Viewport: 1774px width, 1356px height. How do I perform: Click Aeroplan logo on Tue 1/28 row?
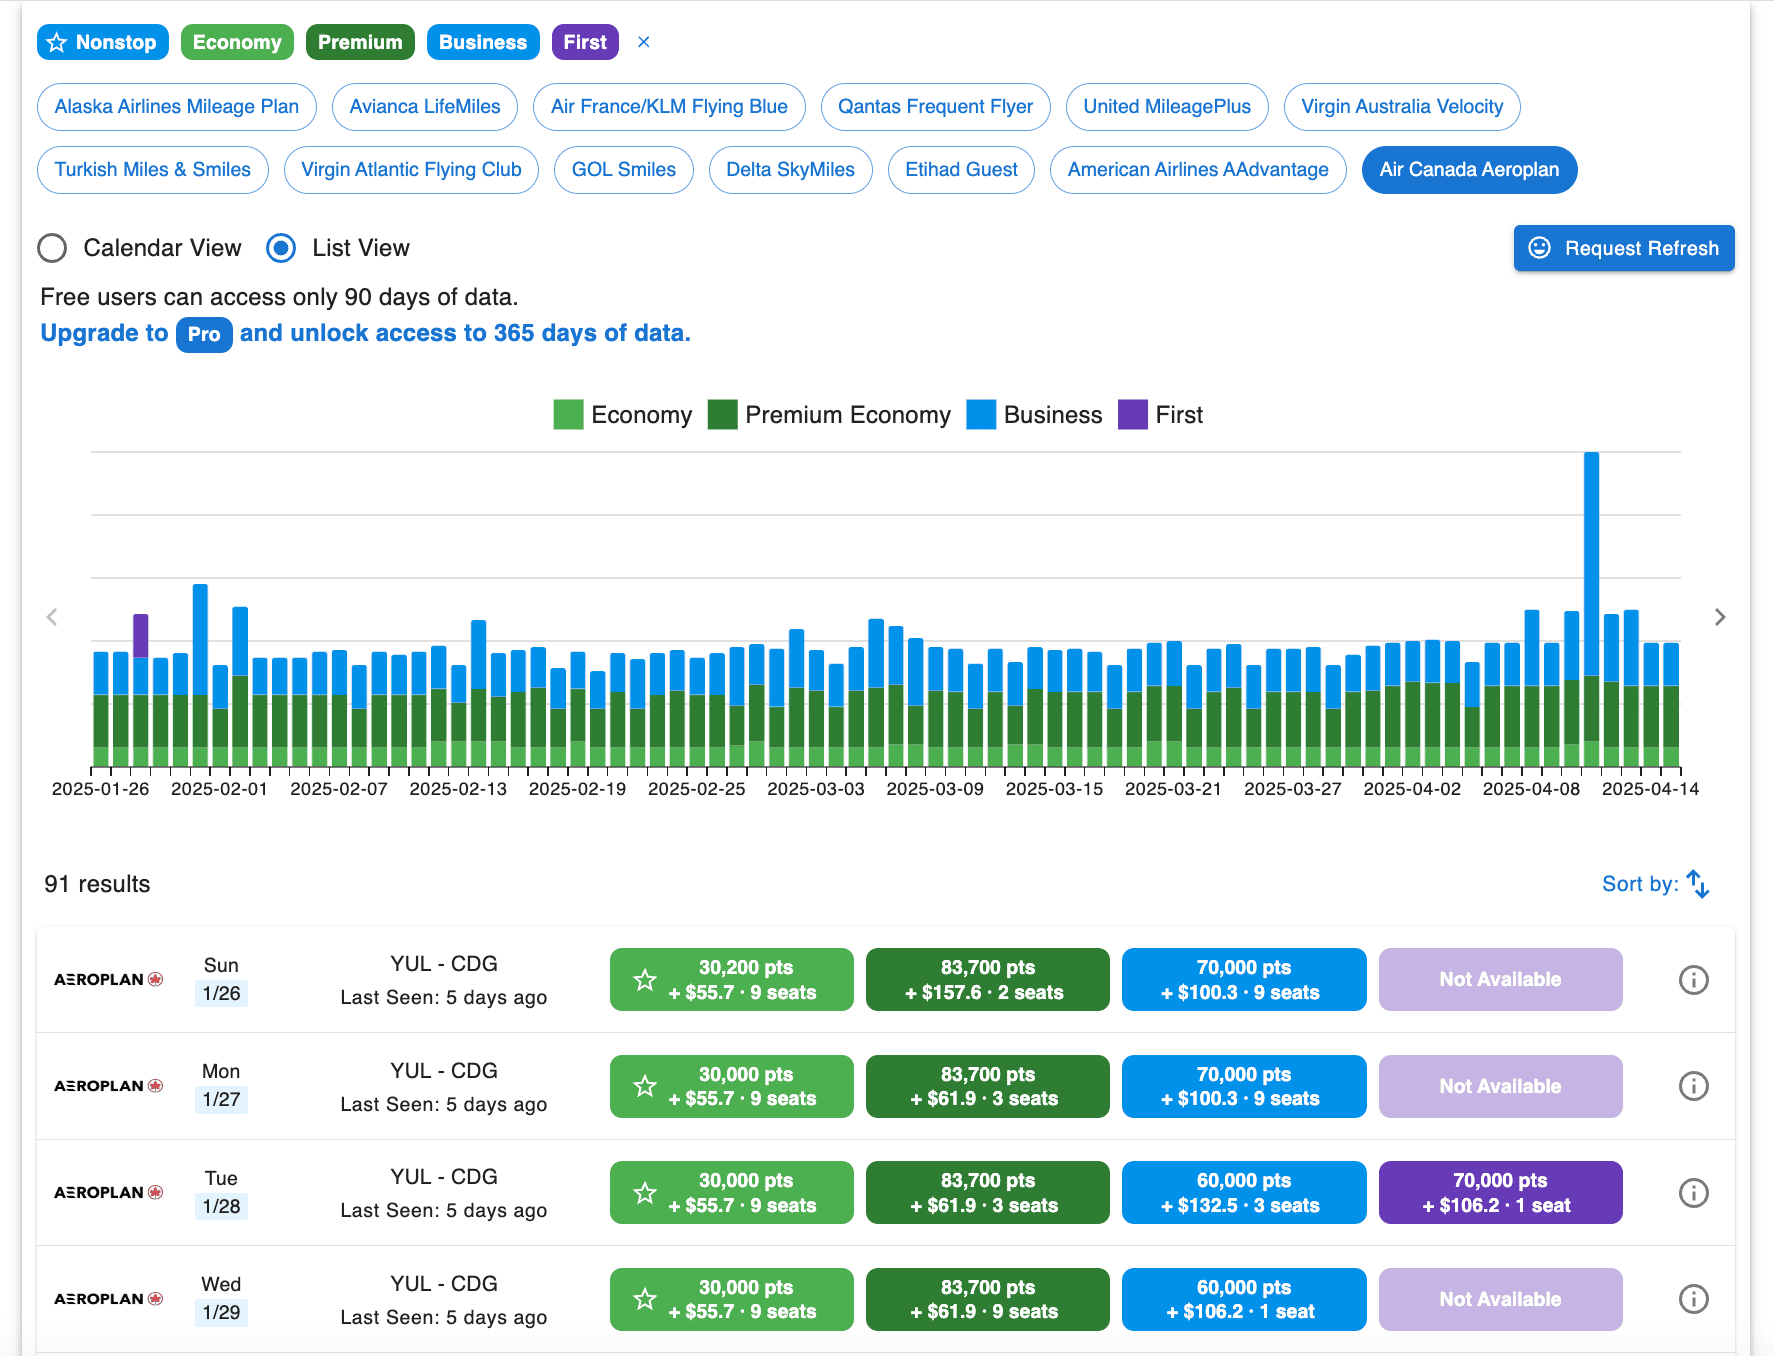coord(108,1193)
